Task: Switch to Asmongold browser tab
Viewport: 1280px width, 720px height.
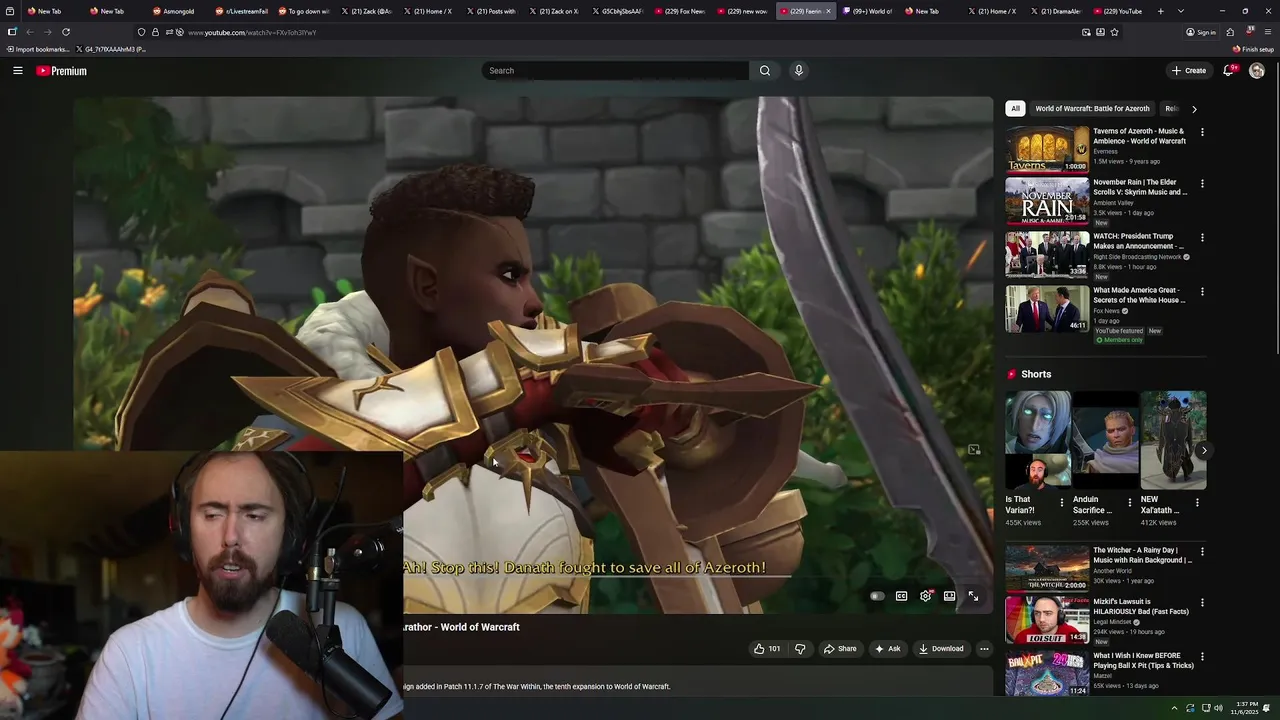Action: tap(174, 11)
